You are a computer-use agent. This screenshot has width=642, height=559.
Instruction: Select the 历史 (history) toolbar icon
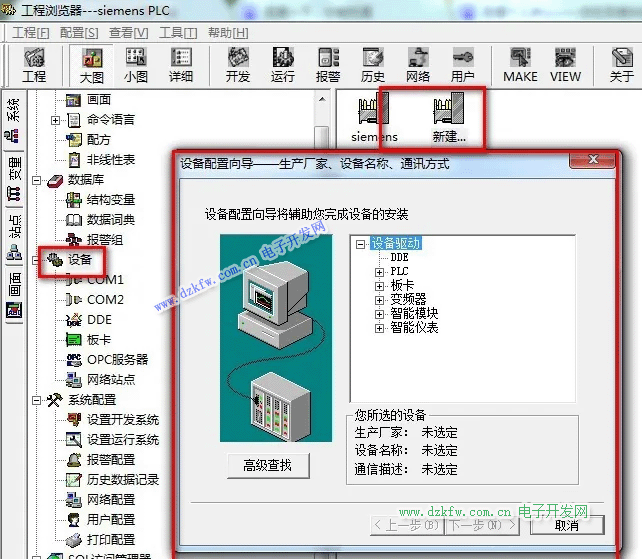(x=373, y=64)
